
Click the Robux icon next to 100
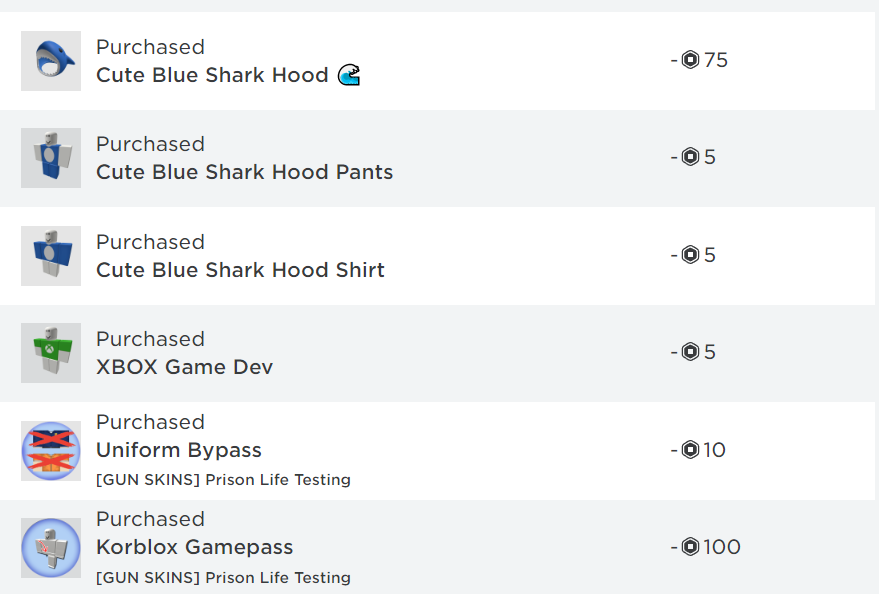pyautogui.click(x=690, y=547)
